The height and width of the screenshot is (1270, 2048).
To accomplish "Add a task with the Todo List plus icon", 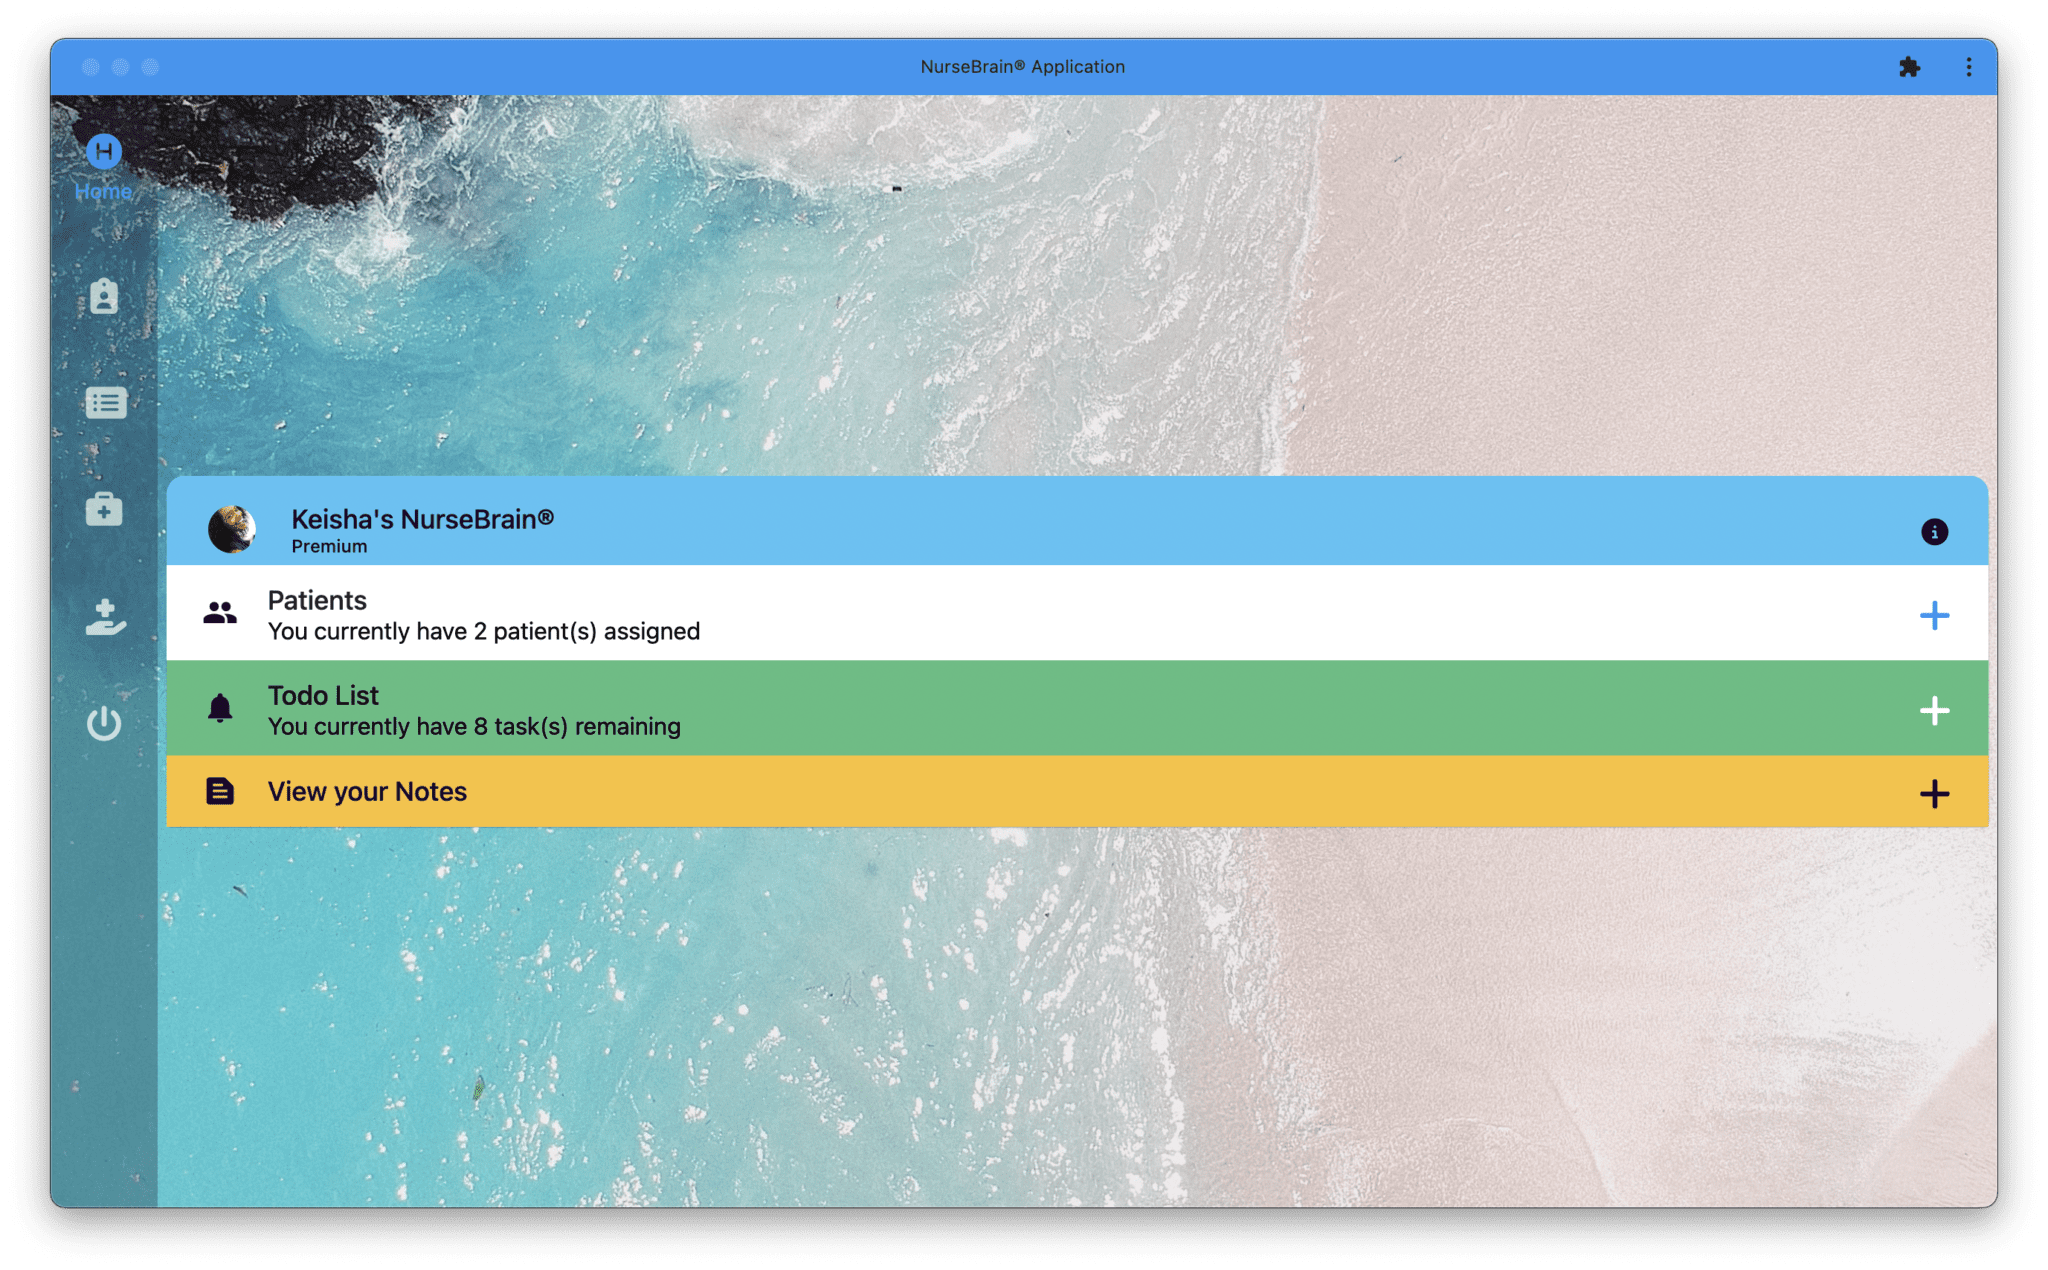I will point(1934,711).
